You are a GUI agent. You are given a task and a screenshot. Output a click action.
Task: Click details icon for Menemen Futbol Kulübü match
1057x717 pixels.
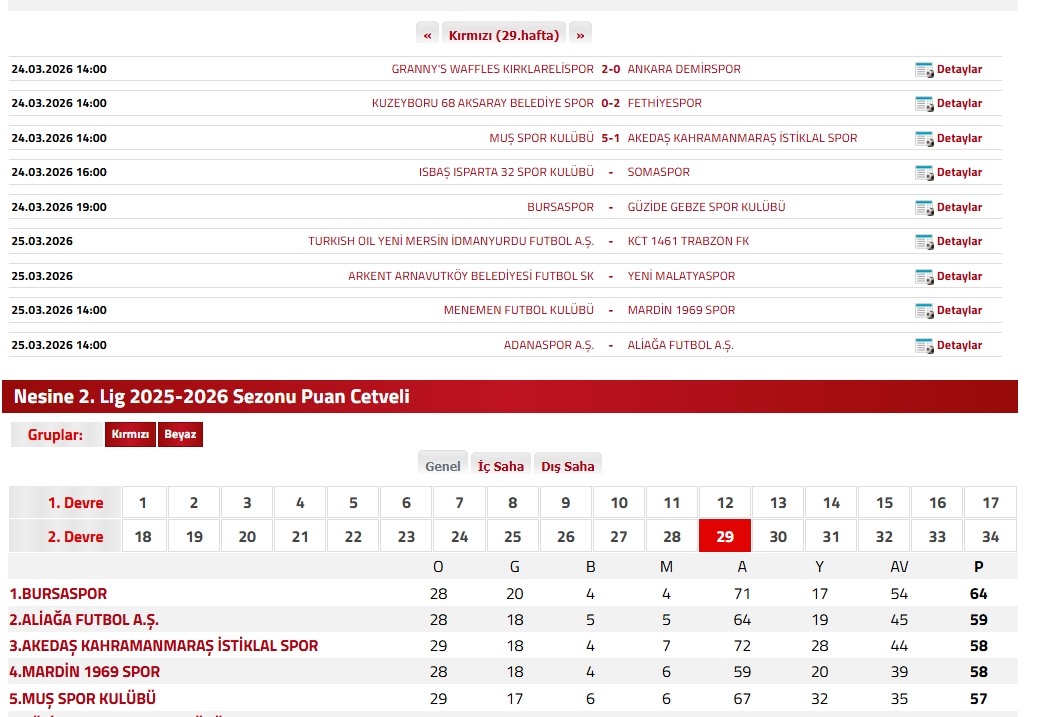tap(924, 311)
